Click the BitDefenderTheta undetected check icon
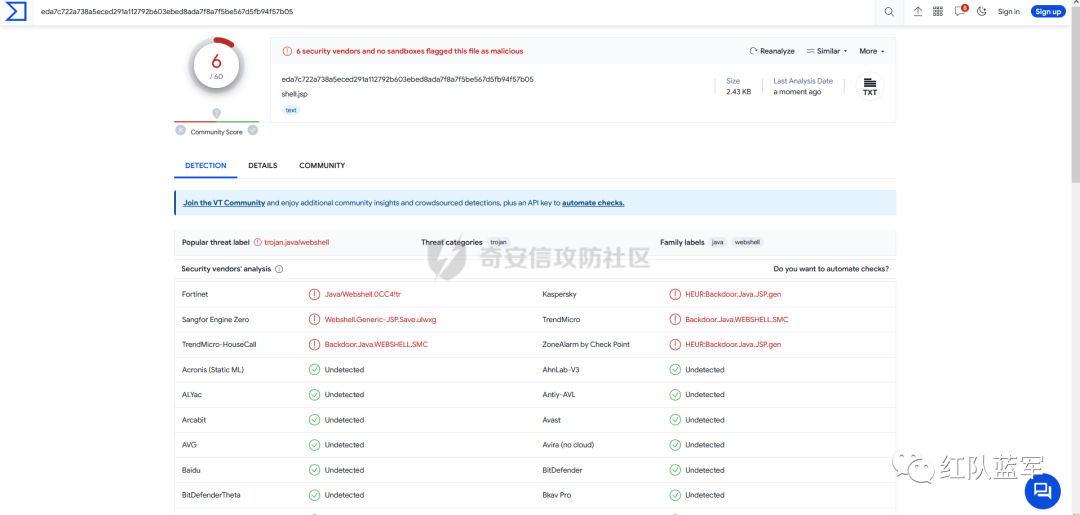Image resolution: width=1080 pixels, height=515 pixels. pos(314,495)
